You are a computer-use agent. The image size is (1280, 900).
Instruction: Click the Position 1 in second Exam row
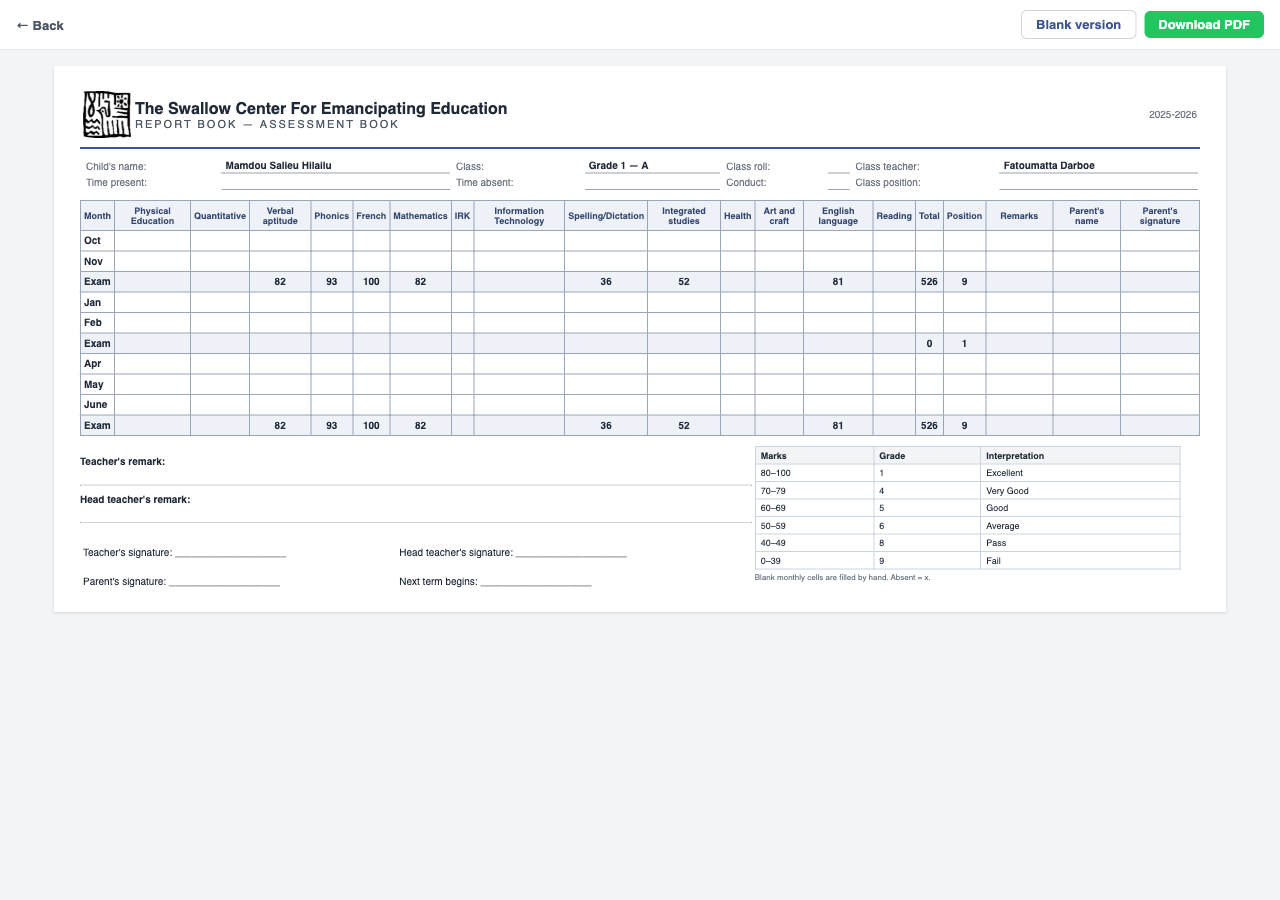[964, 344]
